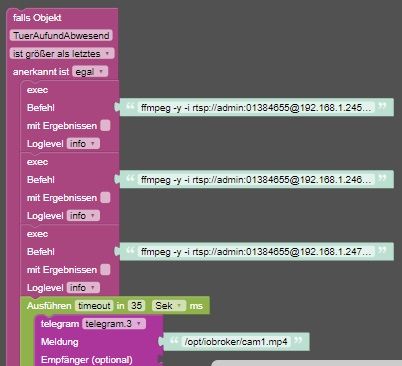
Task: Click the 'Empfänger (optional)' label
Action: tap(87, 360)
